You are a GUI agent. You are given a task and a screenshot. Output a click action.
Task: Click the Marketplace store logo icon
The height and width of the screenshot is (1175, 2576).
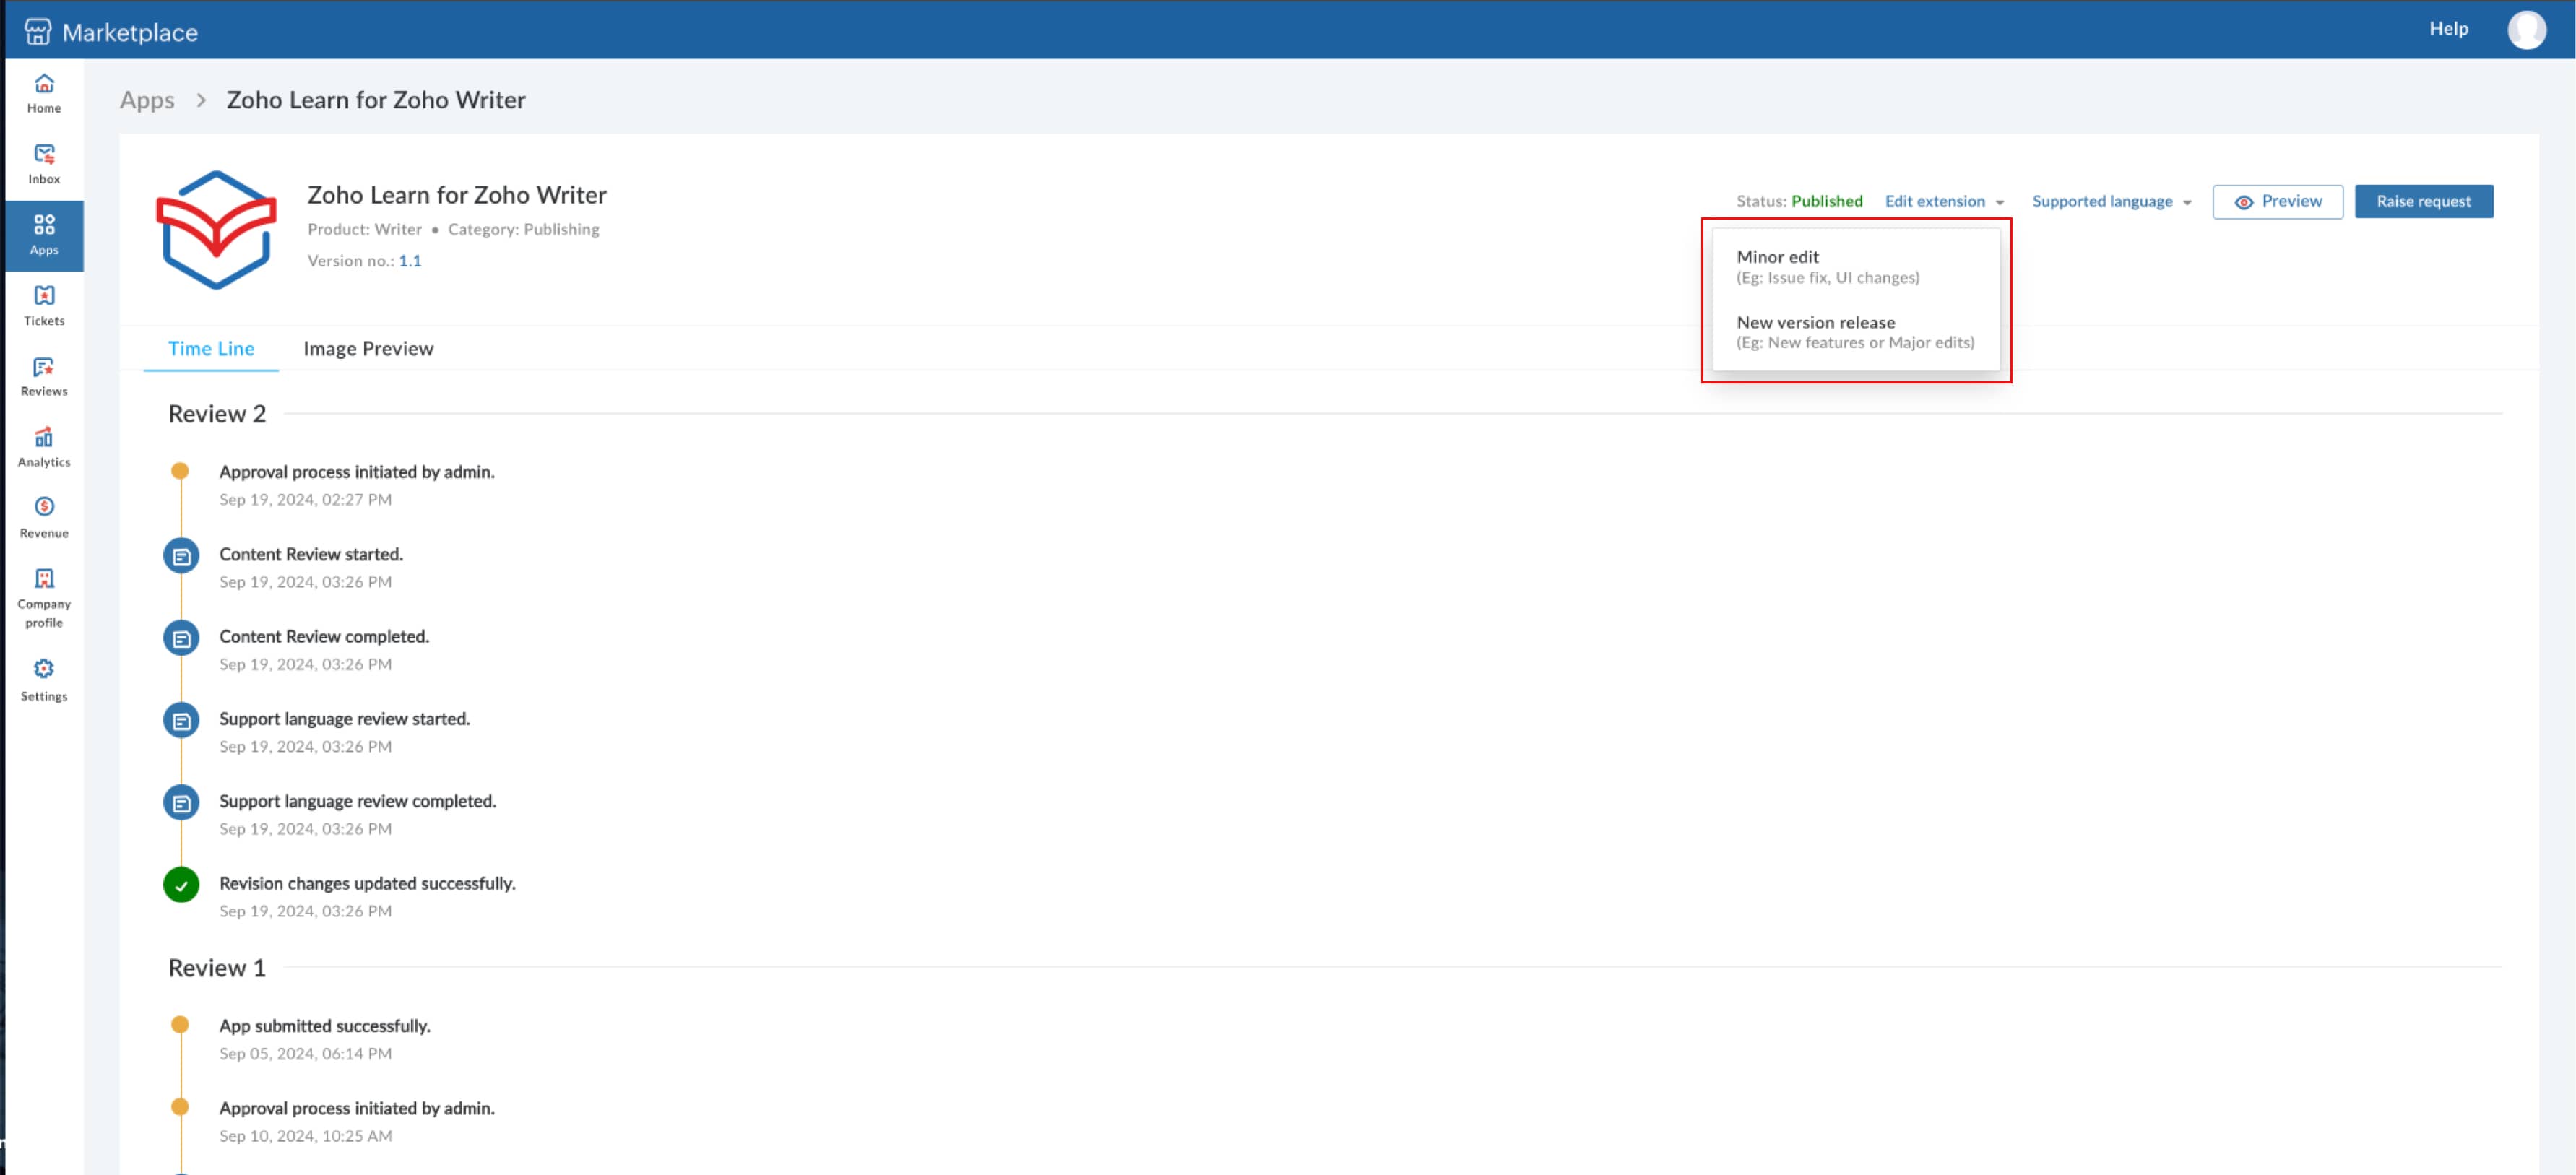pos(38,31)
